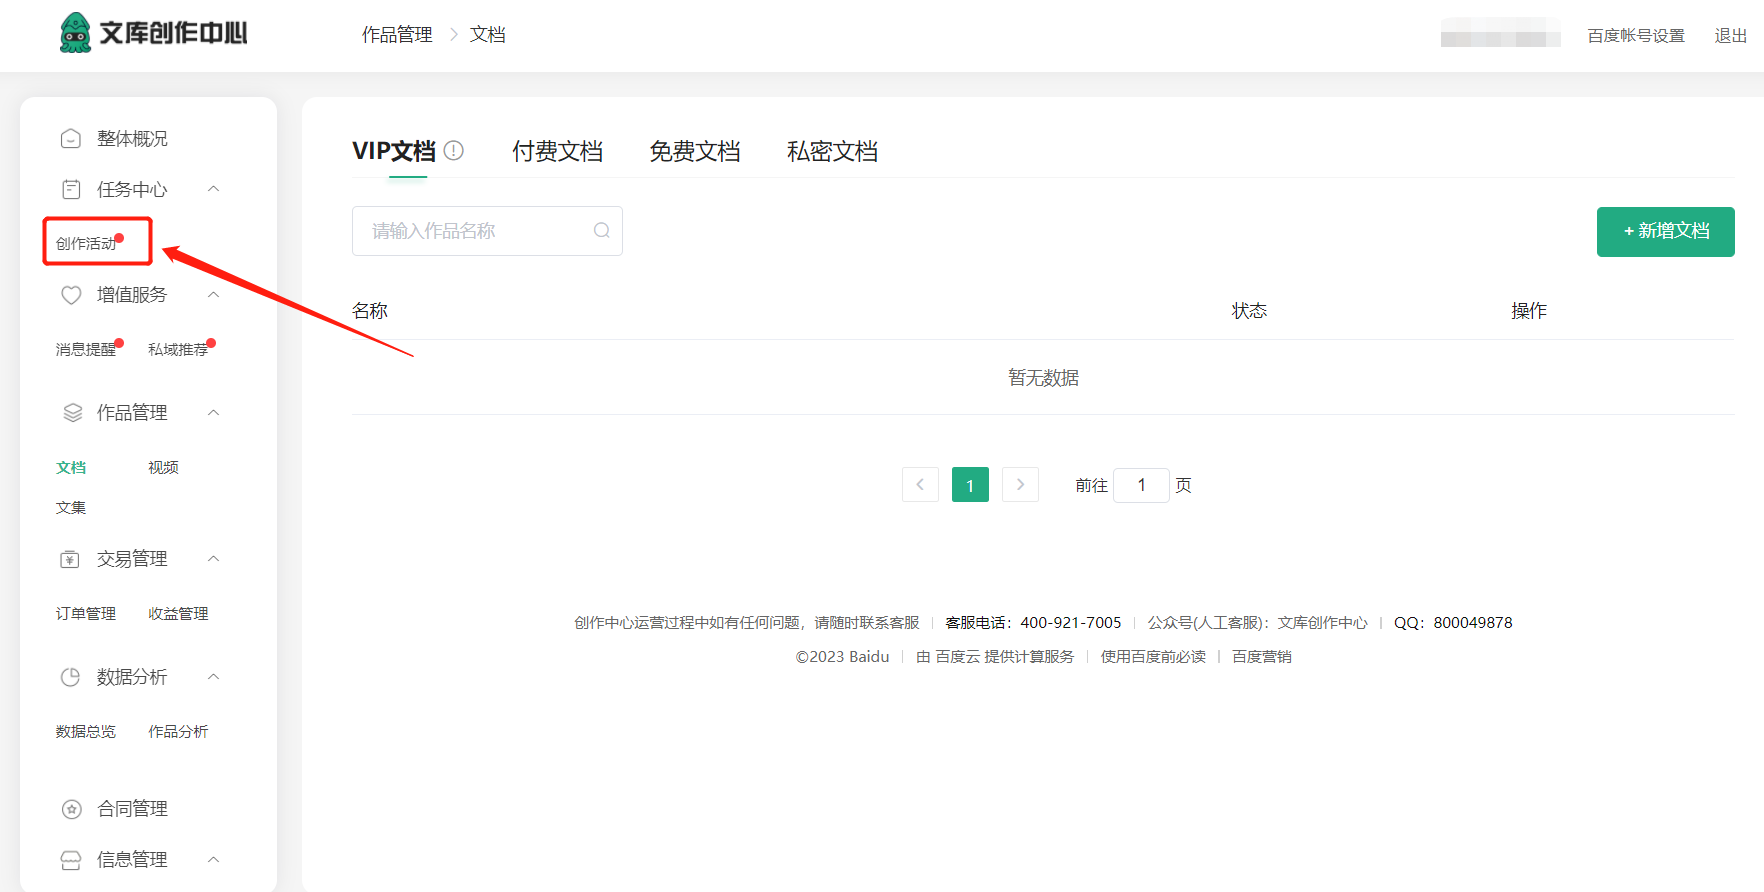
Task: Collapse the 信息管理 section chevron
Action: coord(213,859)
